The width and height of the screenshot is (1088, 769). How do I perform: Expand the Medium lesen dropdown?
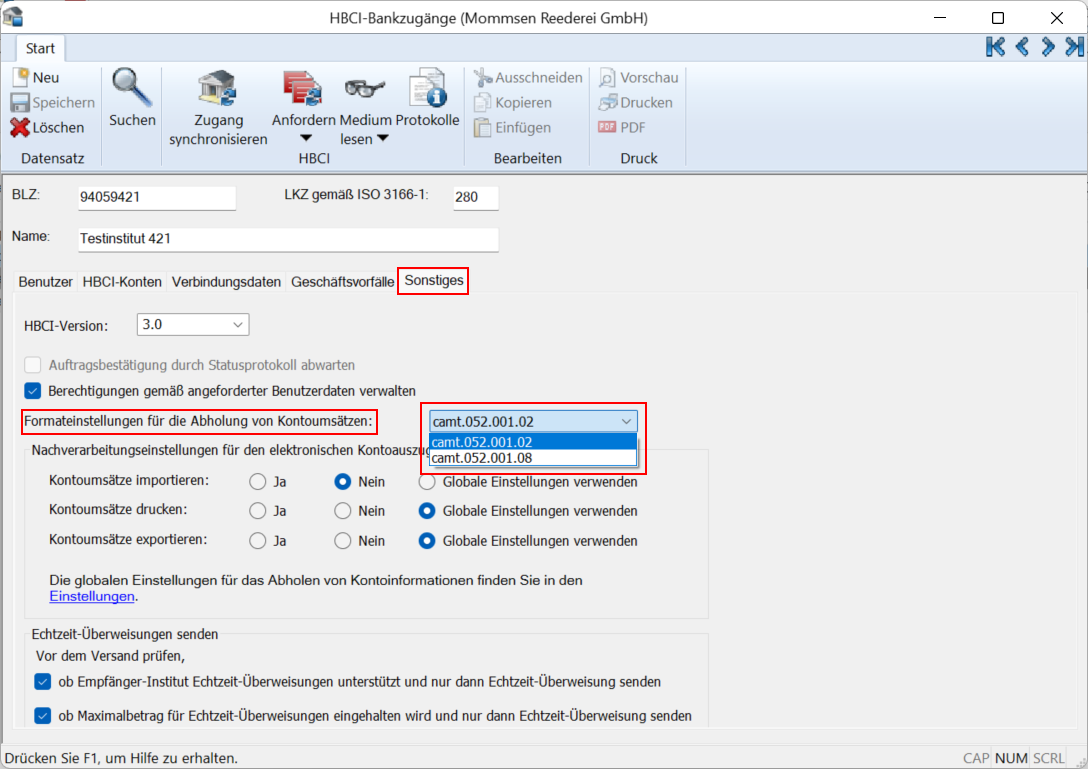pyautogui.click(x=381, y=138)
